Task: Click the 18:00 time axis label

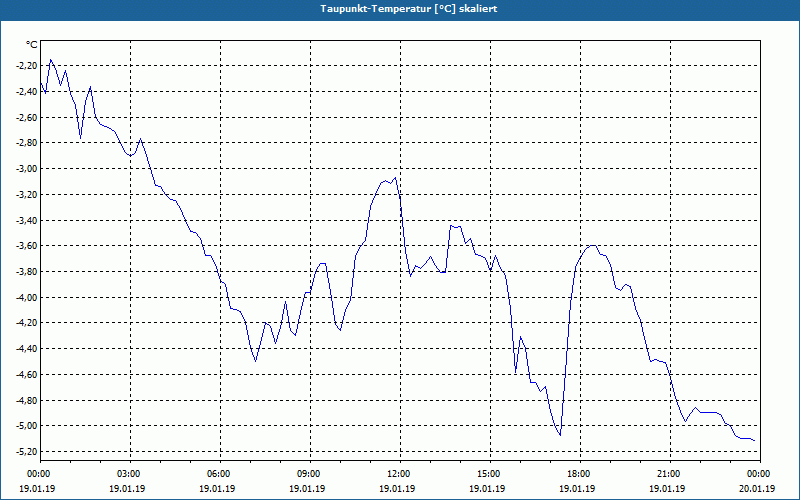Action: coord(581,474)
